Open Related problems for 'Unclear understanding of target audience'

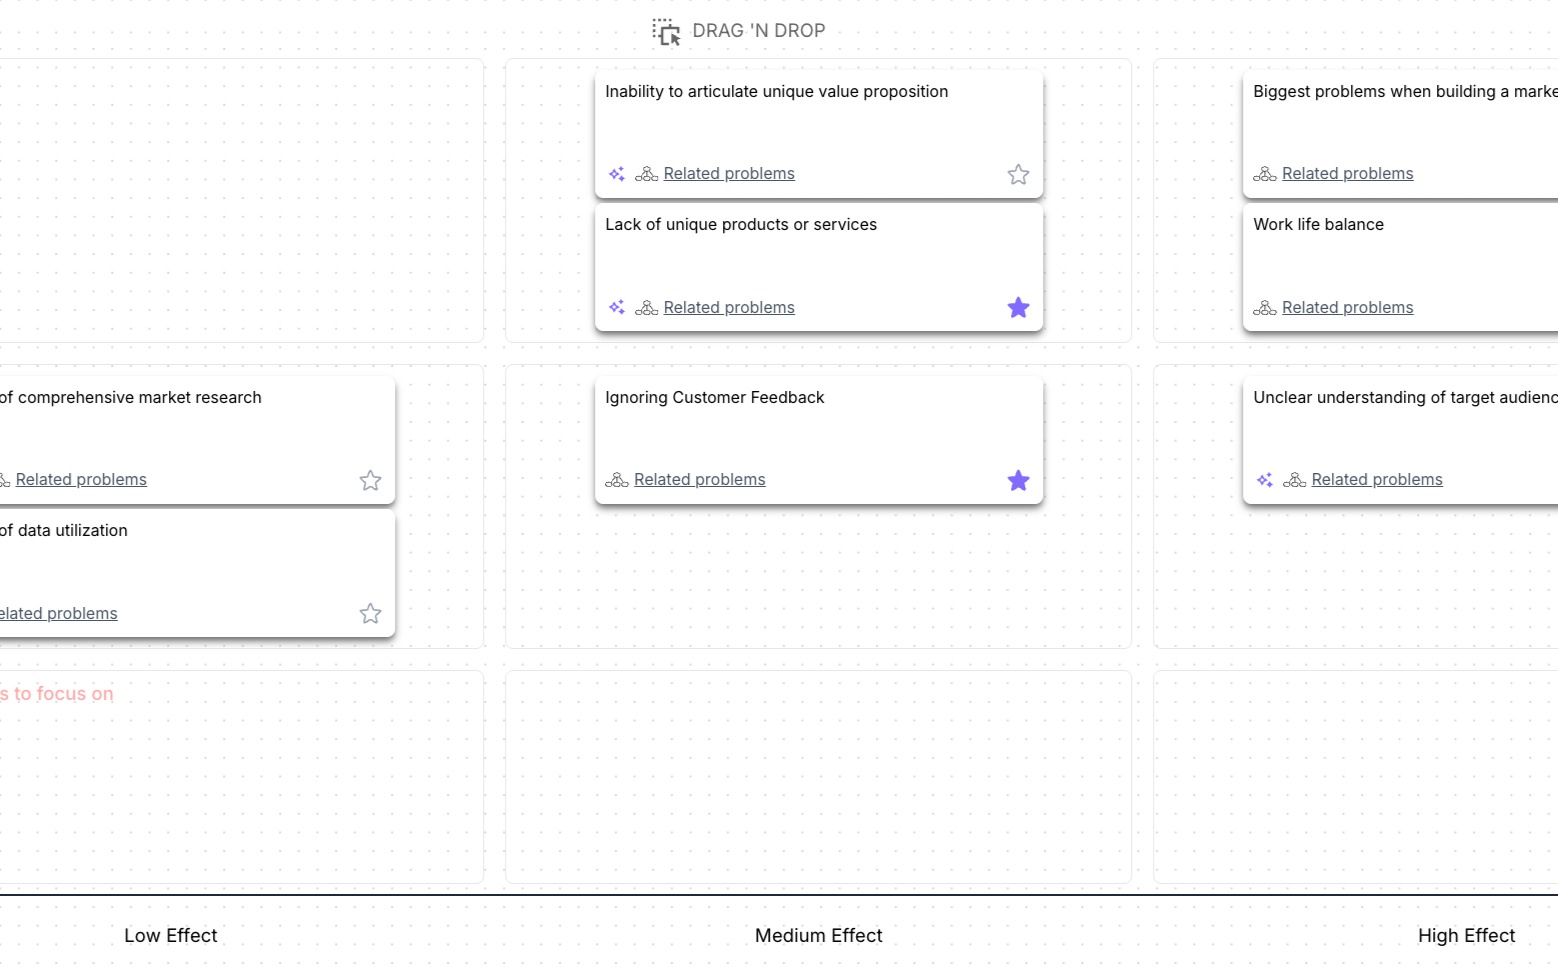pos(1377,480)
